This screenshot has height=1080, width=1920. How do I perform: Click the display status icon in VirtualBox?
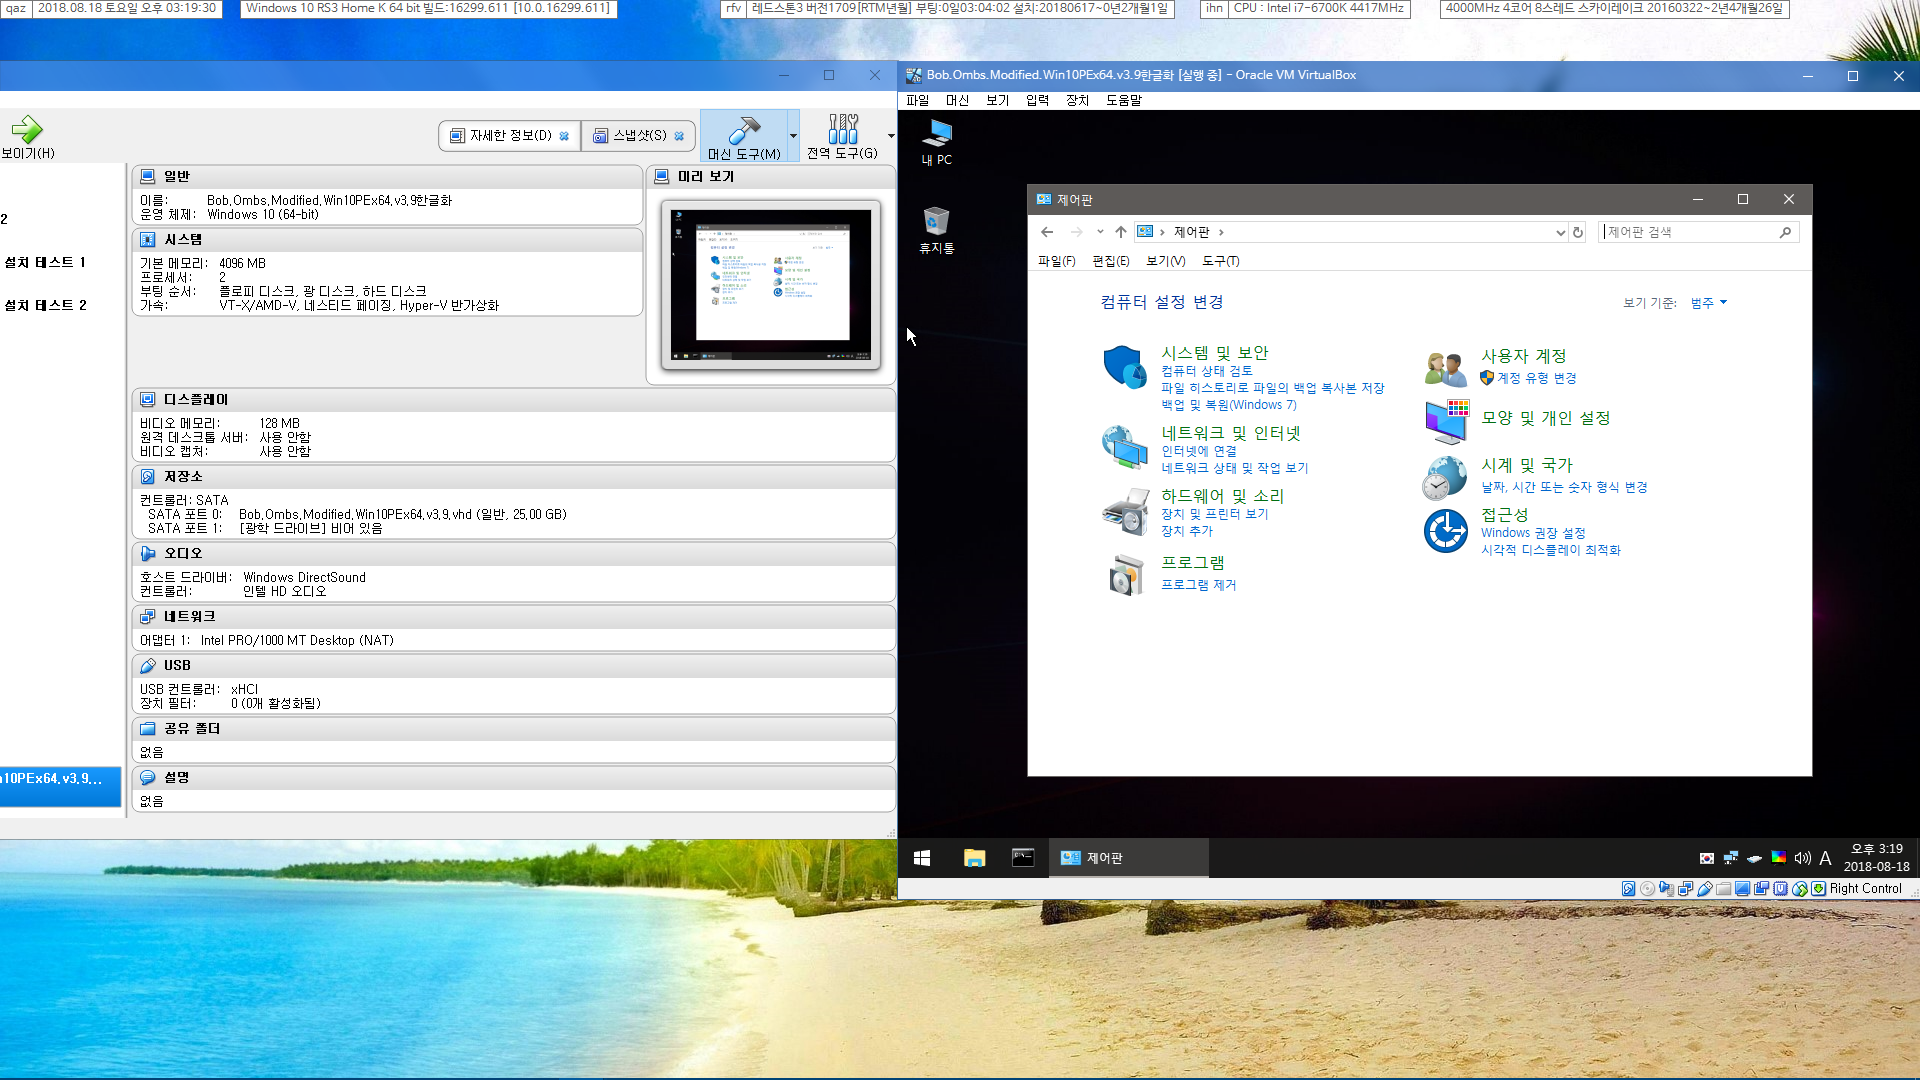tap(1742, 889)
